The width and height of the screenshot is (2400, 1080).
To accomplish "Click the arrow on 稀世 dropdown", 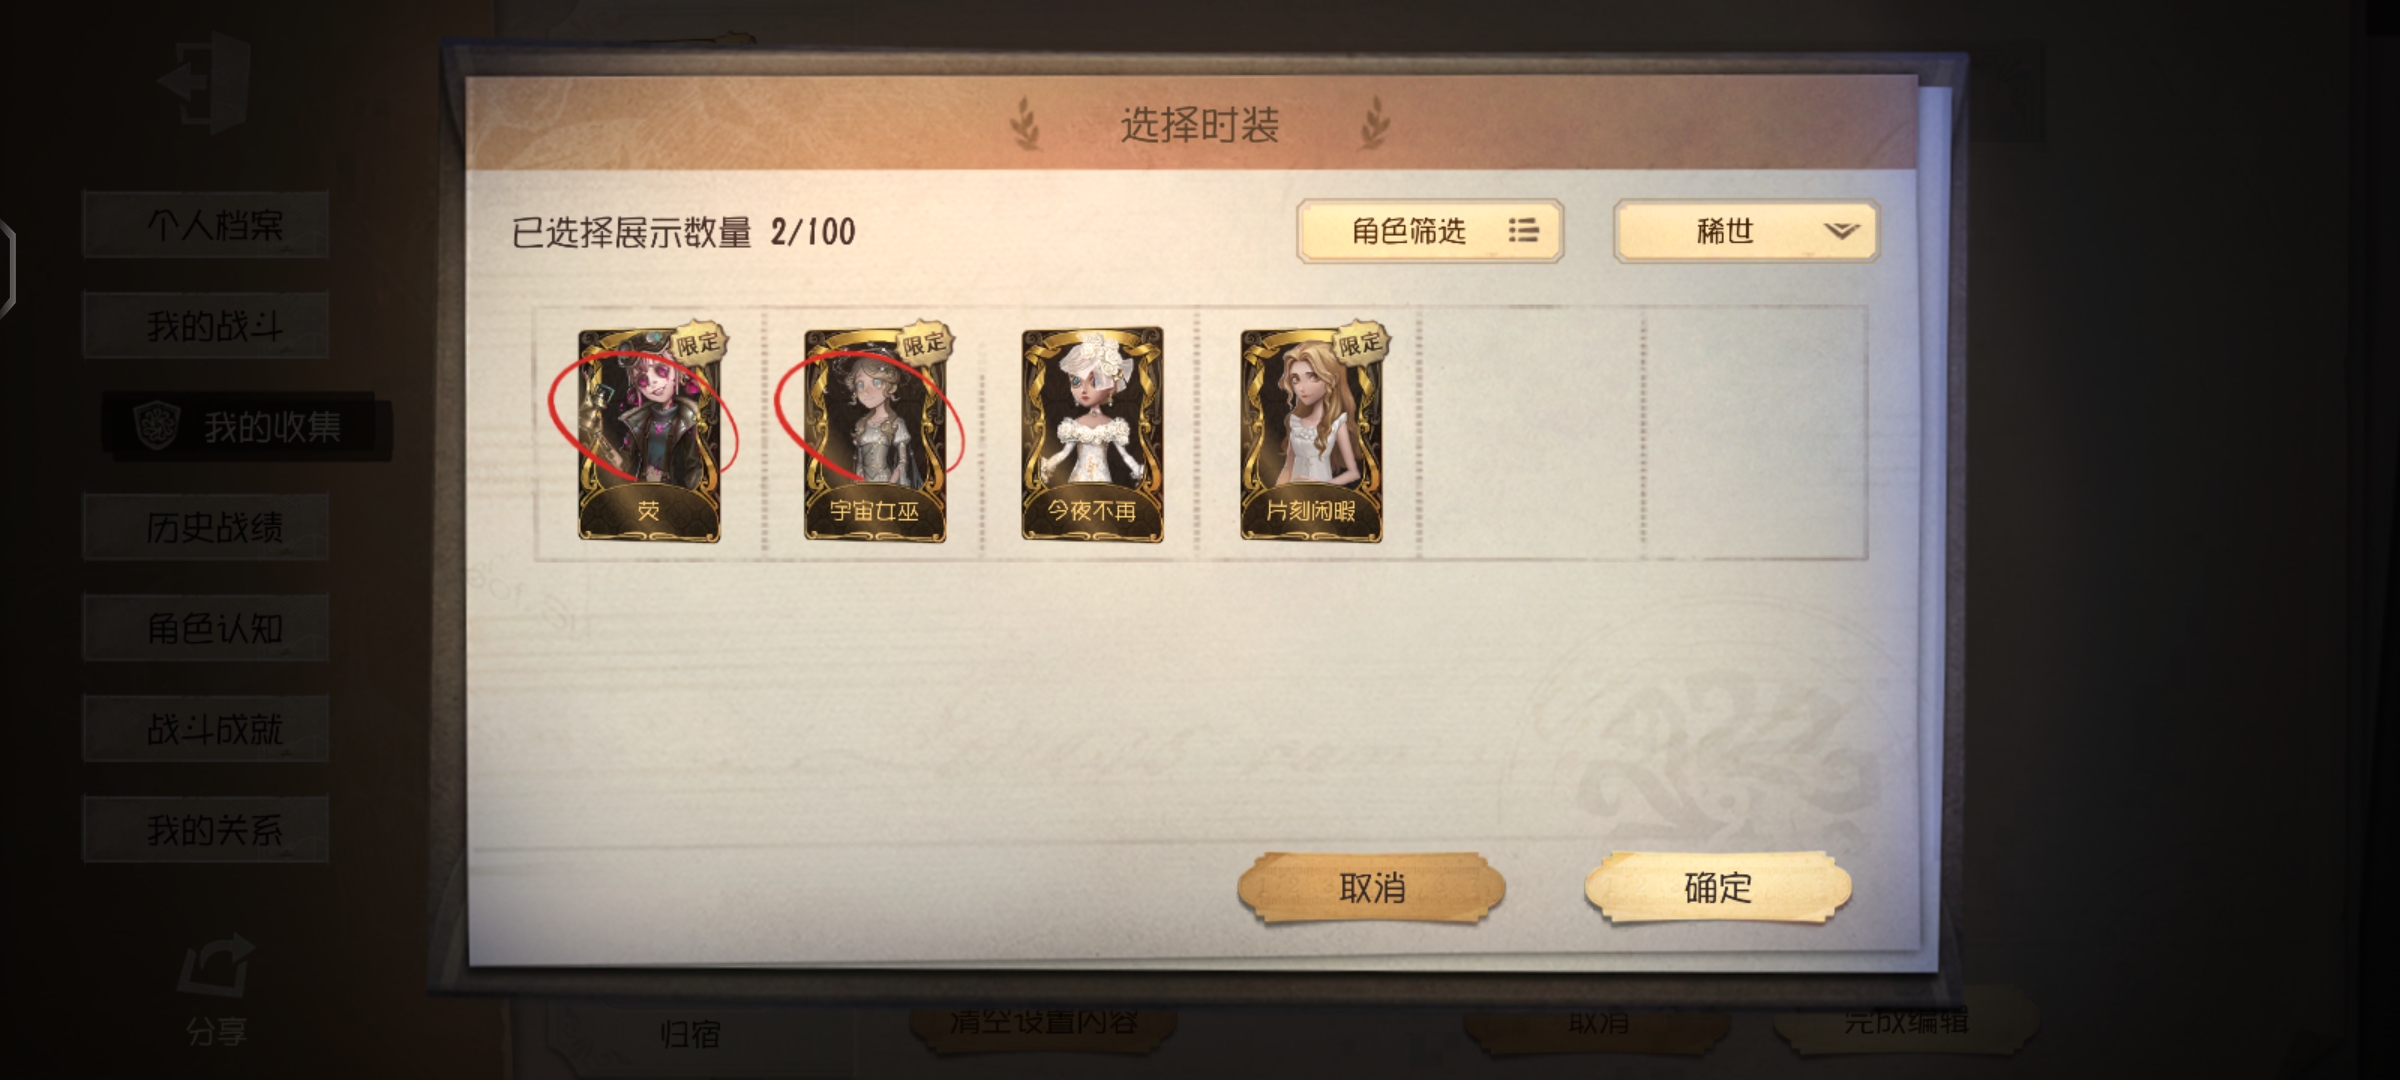I will (1840, 232).
